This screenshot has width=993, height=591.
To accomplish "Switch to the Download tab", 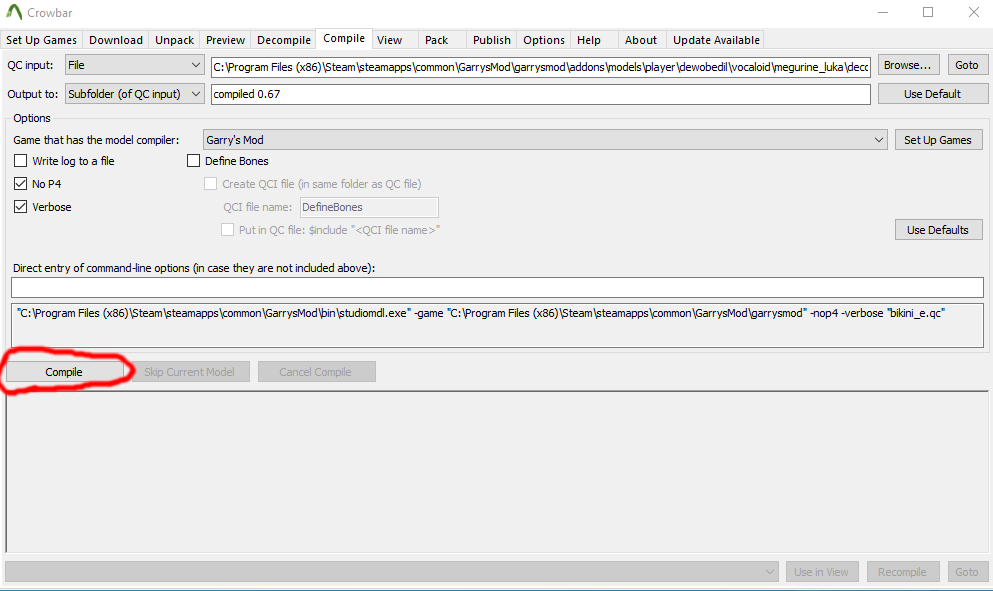I will coord(116,40).
